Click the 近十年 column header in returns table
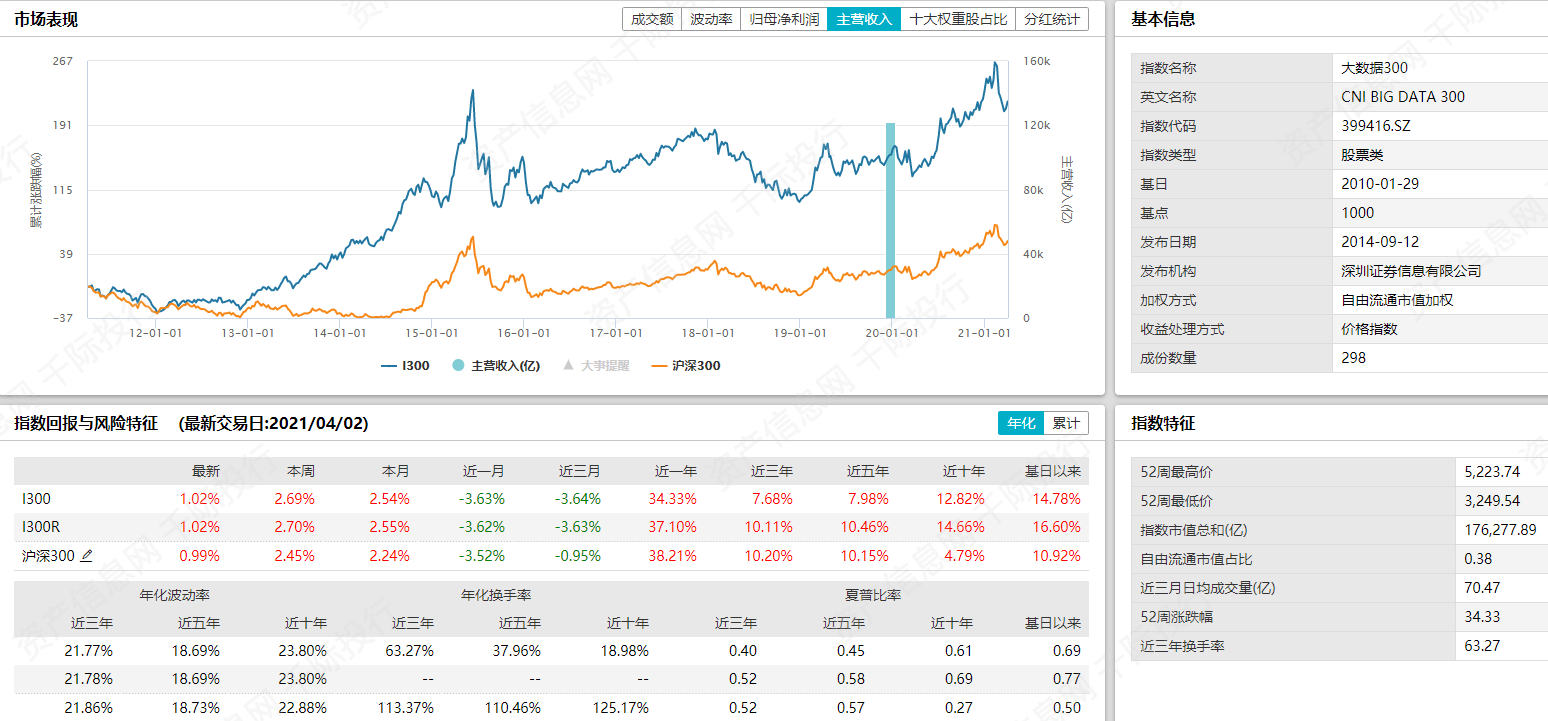This screenshot has height=721, width=1548. (x=963, y=471)
